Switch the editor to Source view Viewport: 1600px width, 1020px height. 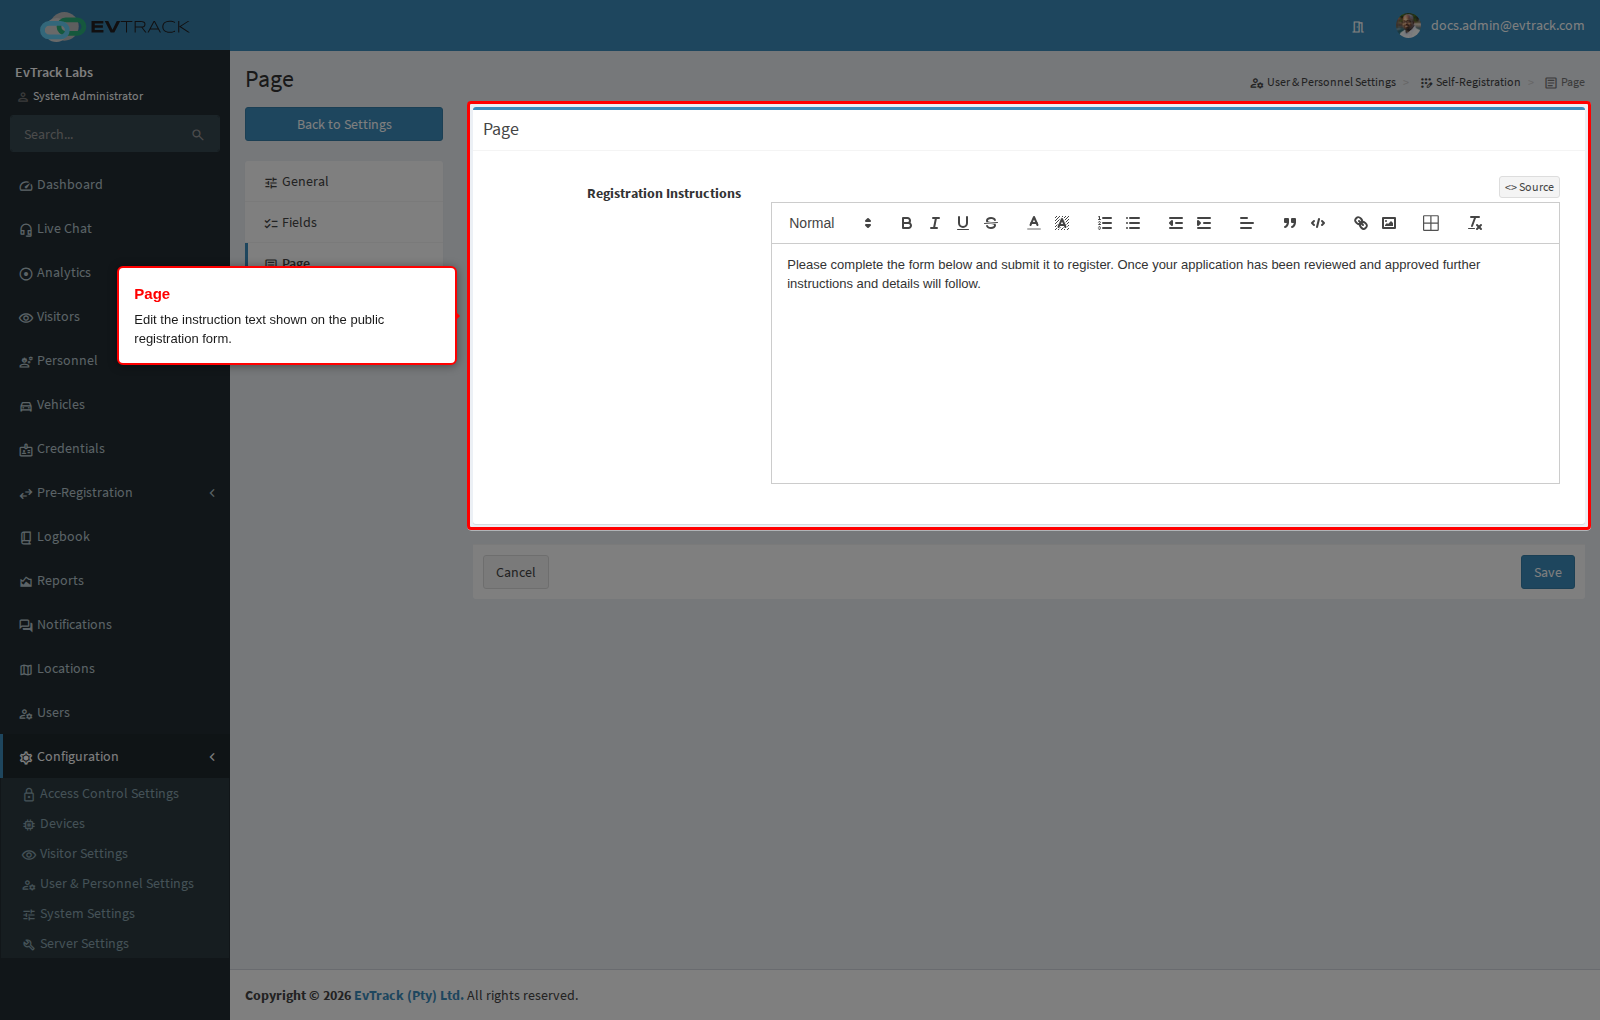[x=1529, y=187]
